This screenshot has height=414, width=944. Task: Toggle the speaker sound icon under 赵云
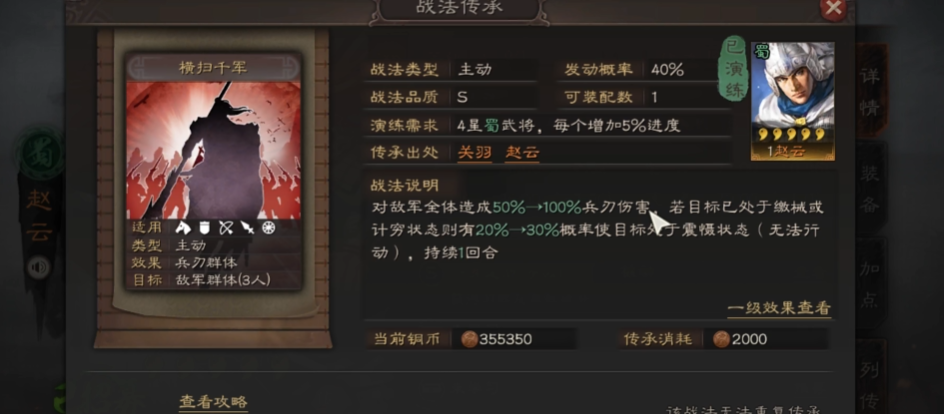tap(38, 267)
